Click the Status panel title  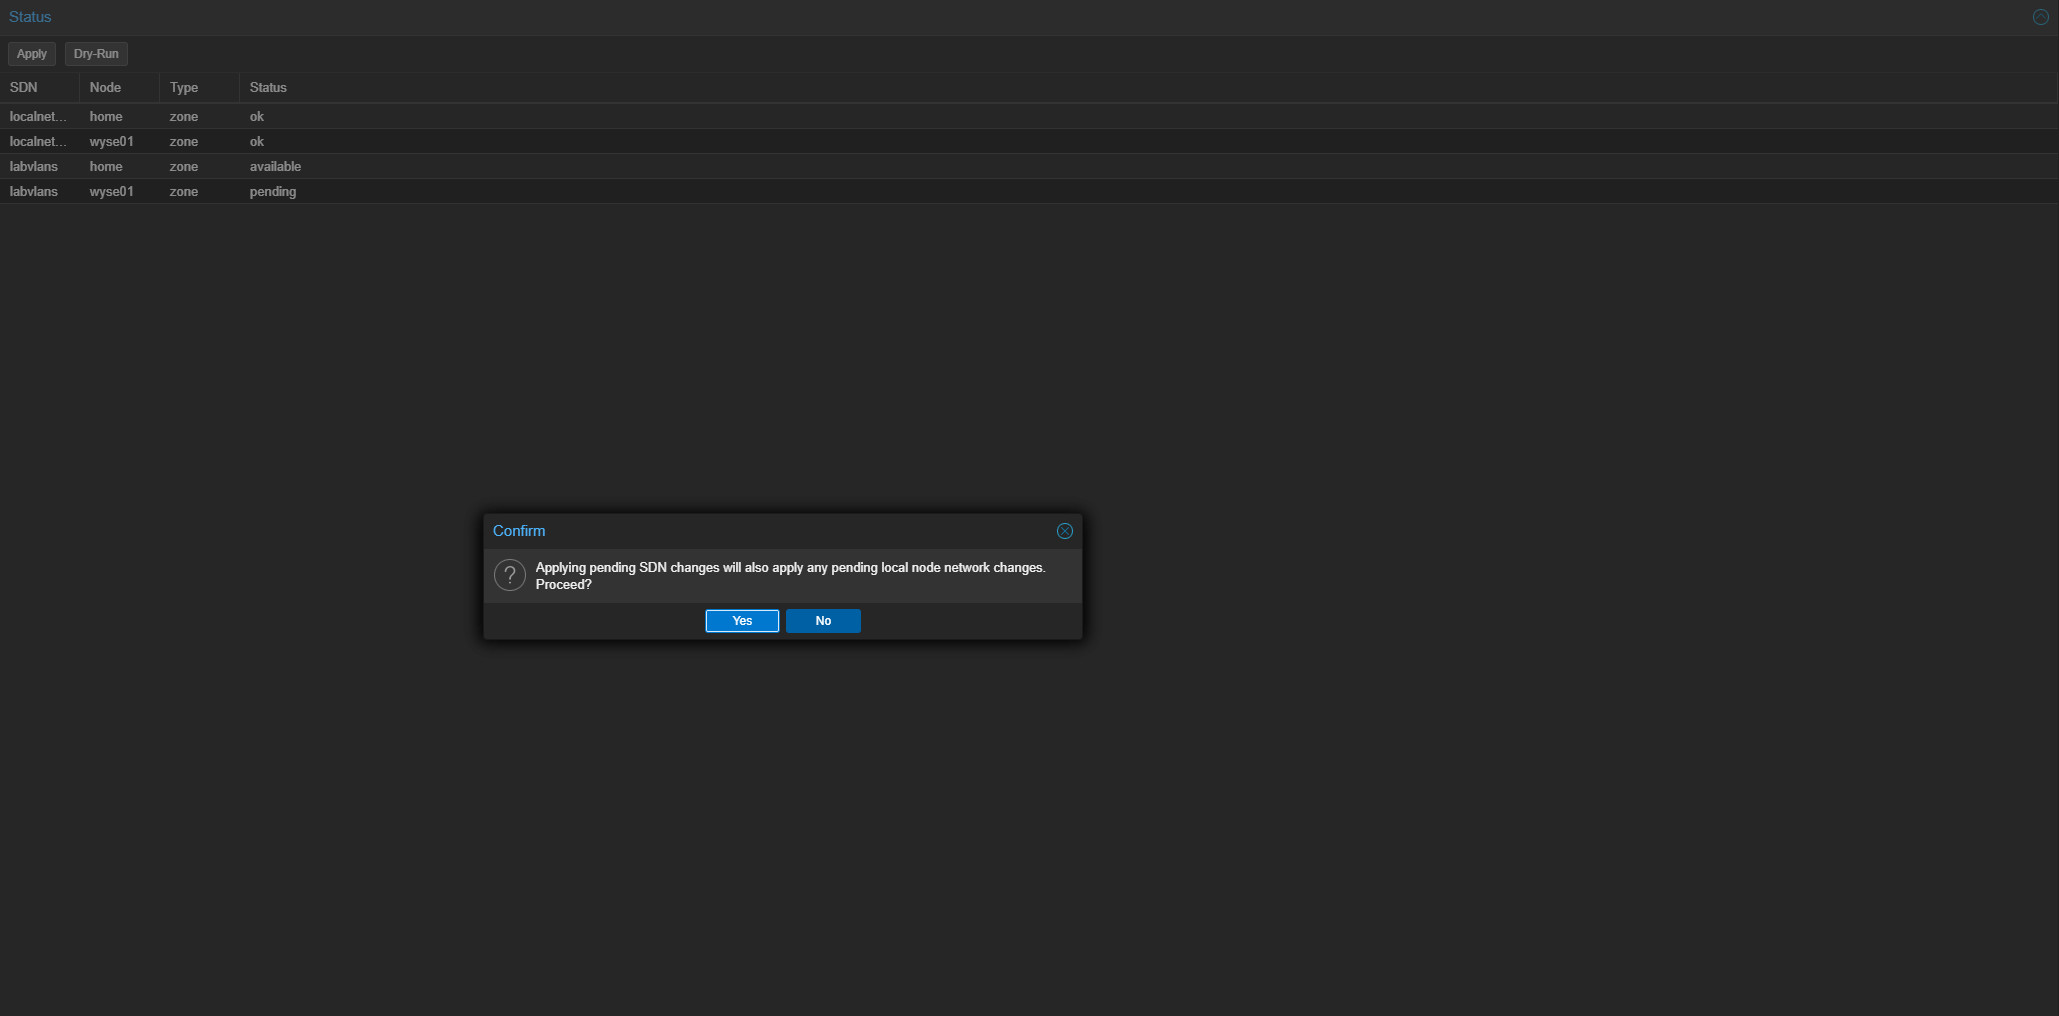coord(30,17)
